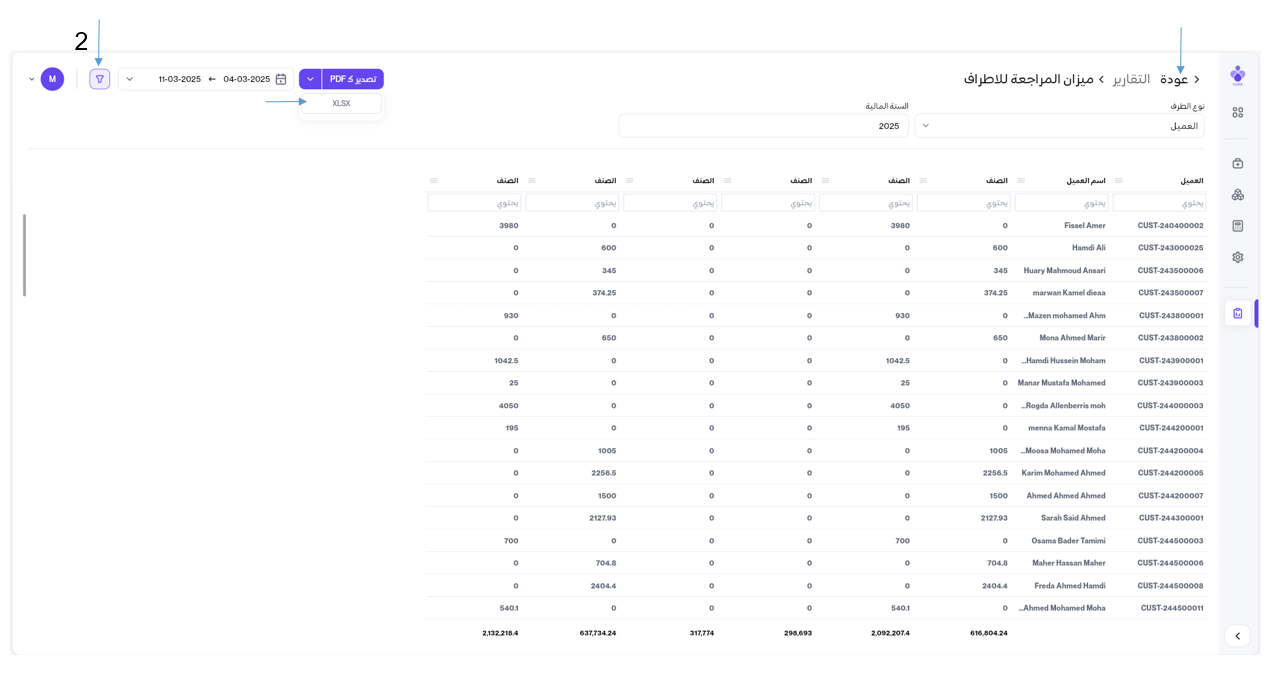Open column menu for العميل header
The width and height of the screenshot is (1281, 677).
point(1119,181)
